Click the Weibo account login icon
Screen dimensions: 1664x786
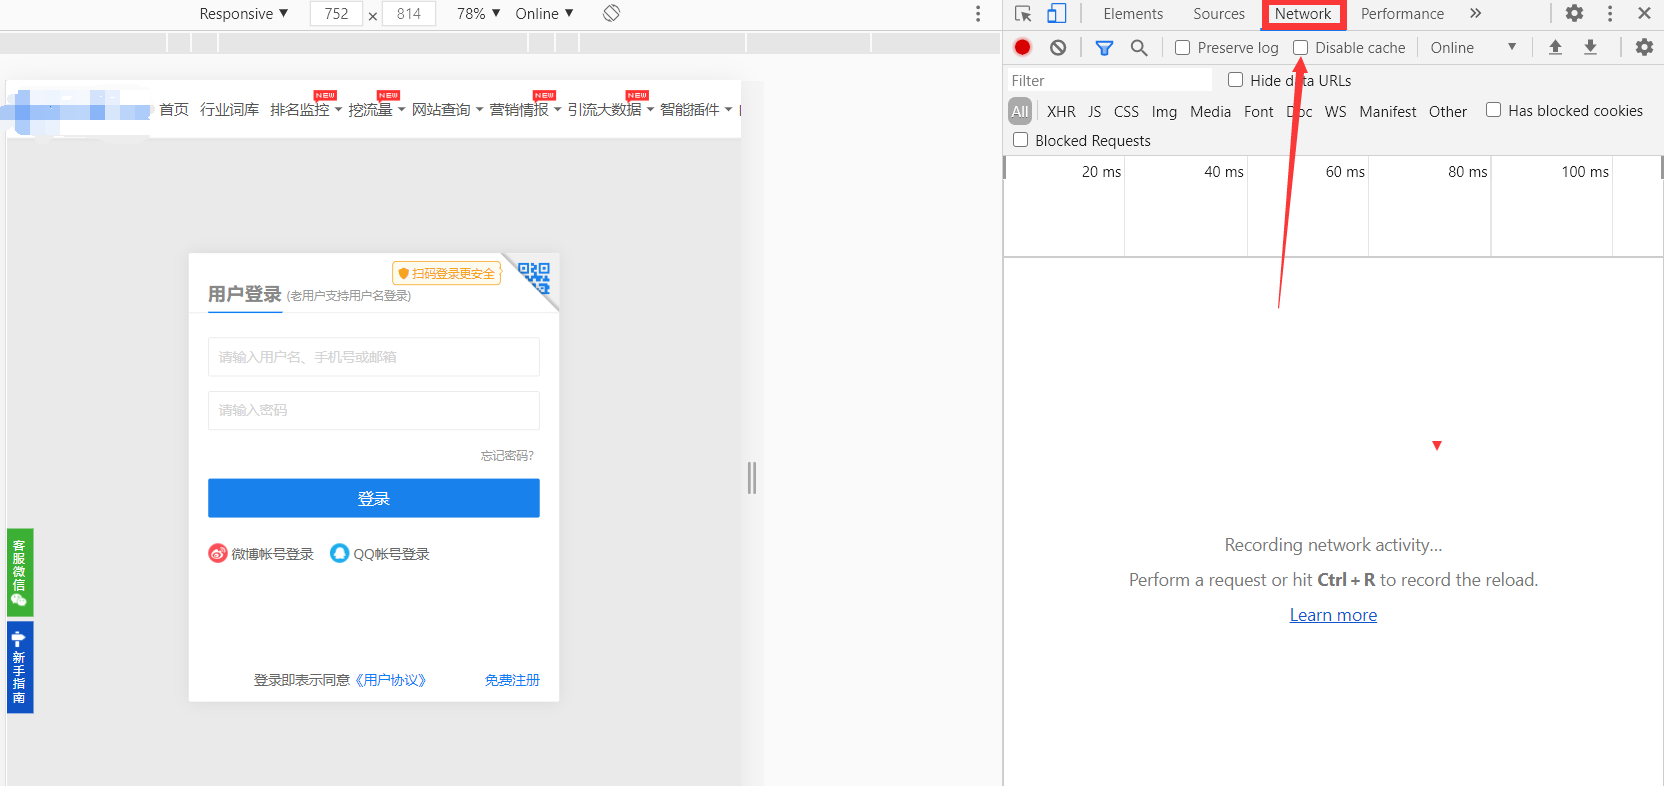[x=217, y=554]
